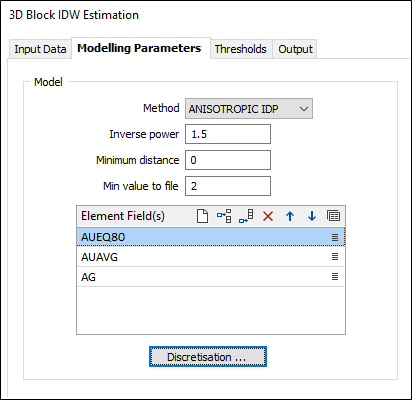The image size is (412, 400).
Task: Switch to the Input Data tab
Action: 40,49
